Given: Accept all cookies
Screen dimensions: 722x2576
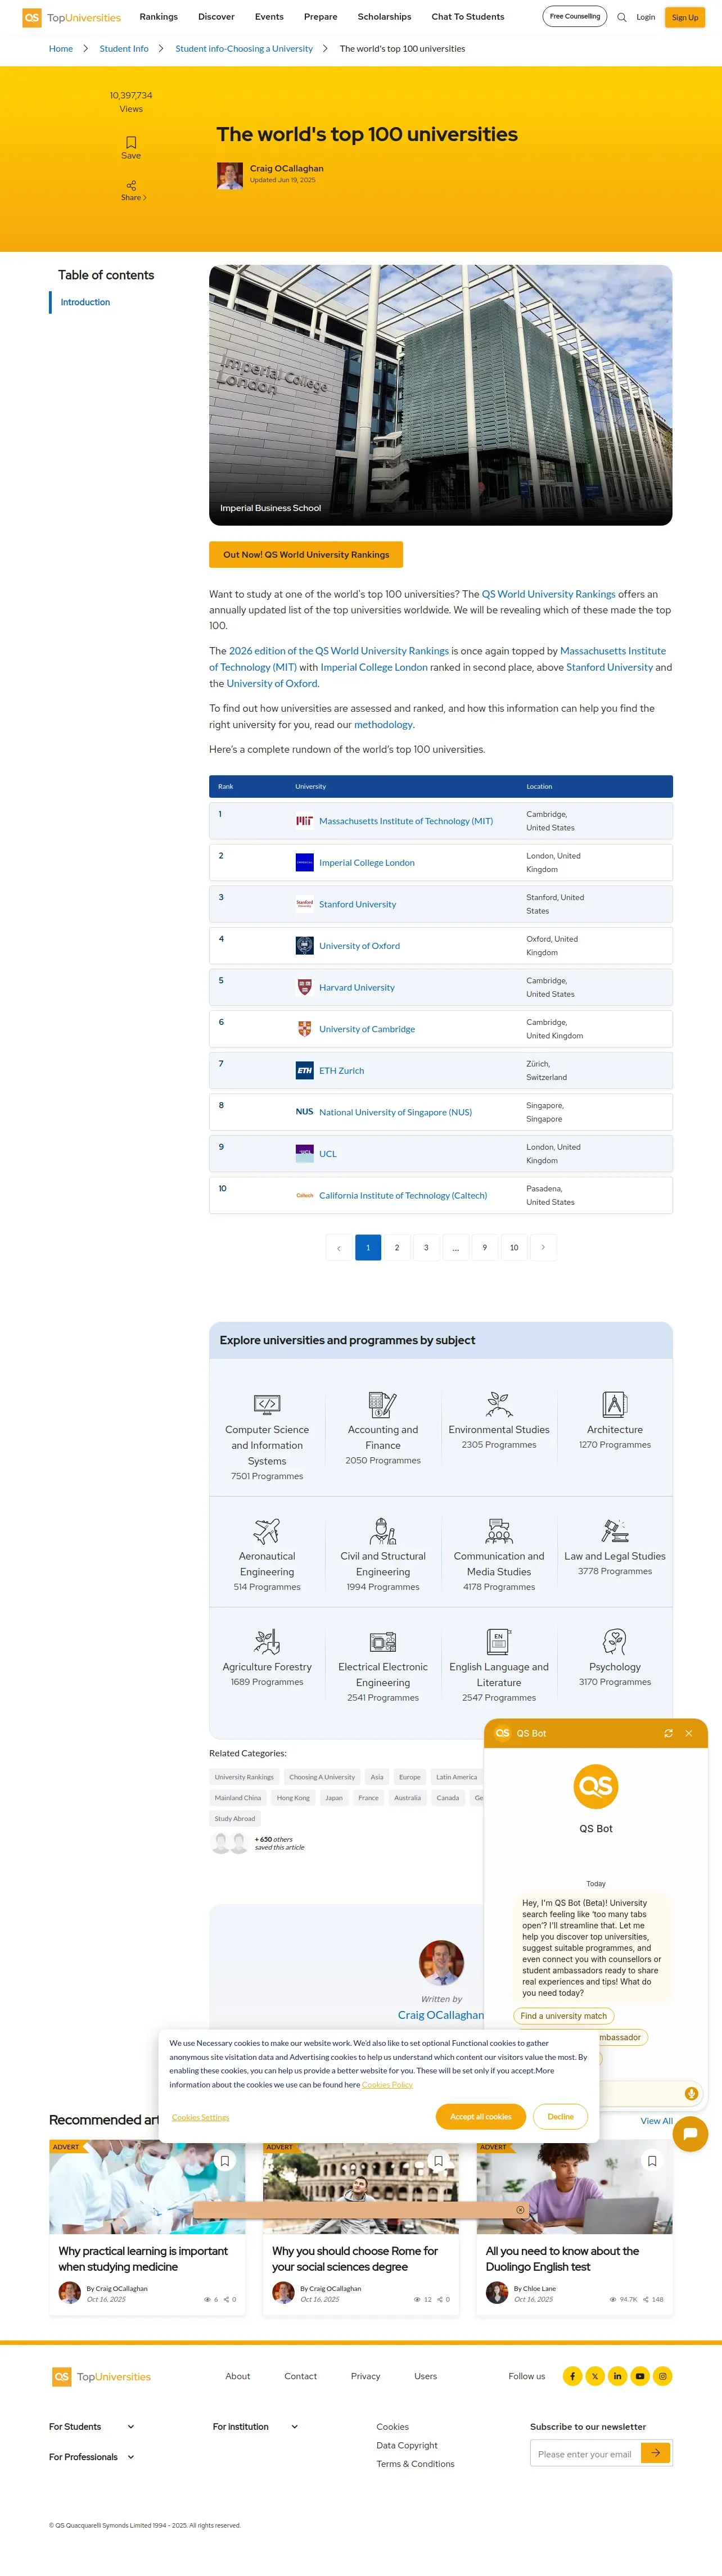Looking at the screenshot, I should (x=480, y=2117).
